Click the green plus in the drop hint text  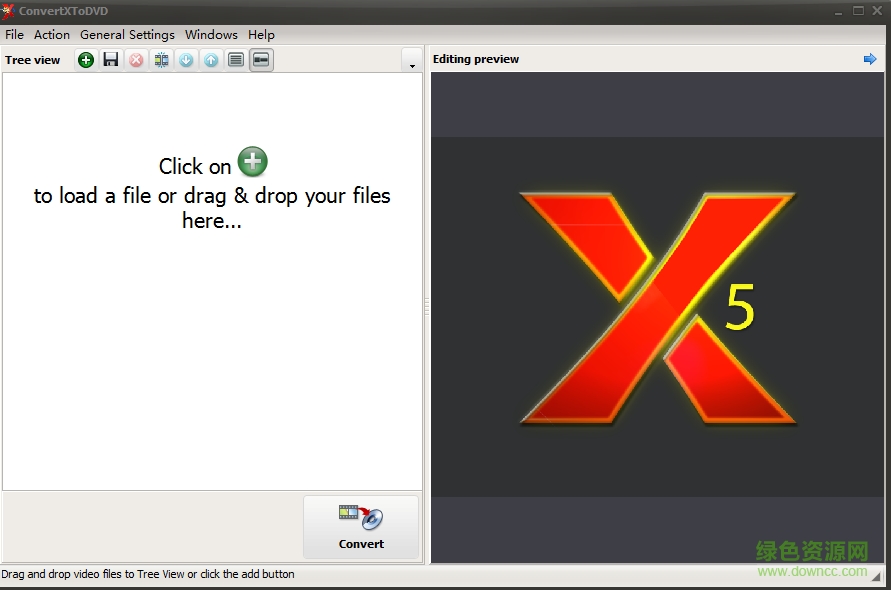coord(252,162)
